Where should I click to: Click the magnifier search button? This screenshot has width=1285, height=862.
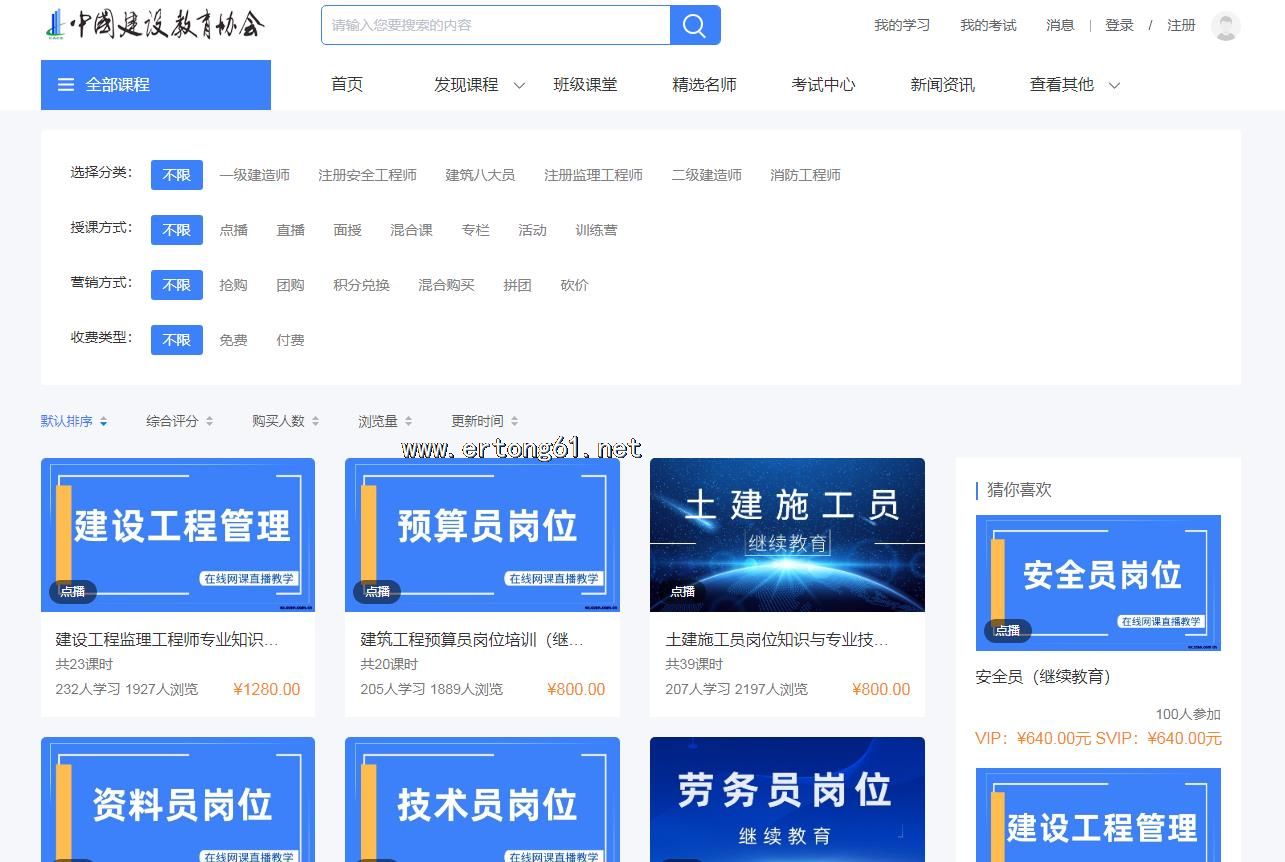tap(695, 25)
